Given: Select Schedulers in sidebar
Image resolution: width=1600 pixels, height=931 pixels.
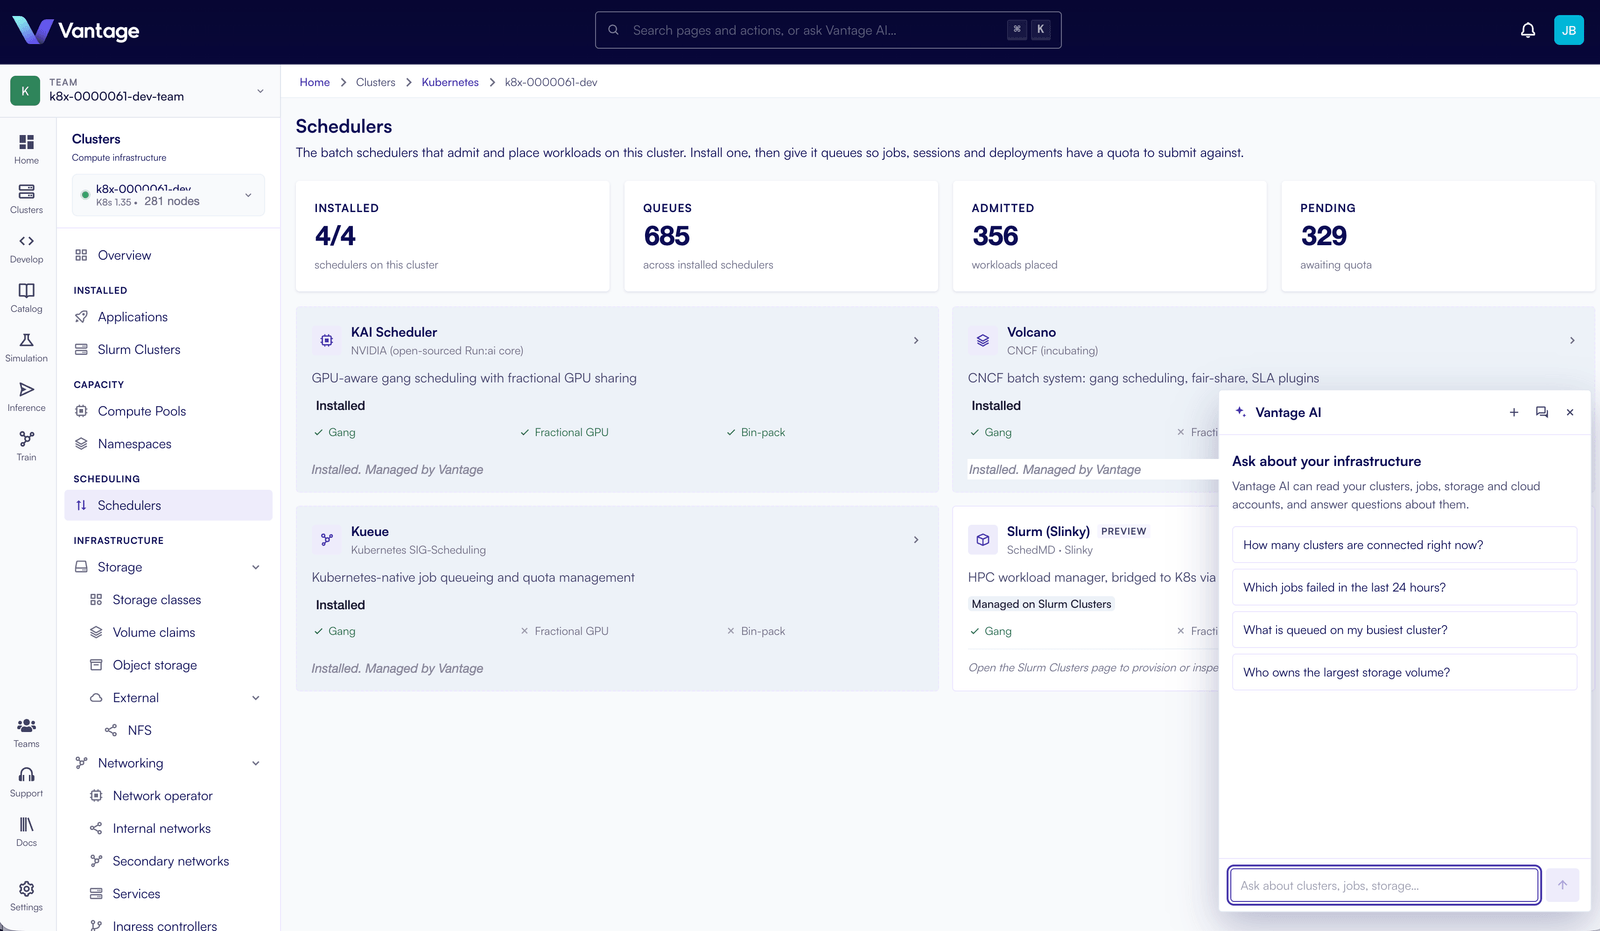Looking at the screenshot, I should (168, 505).
